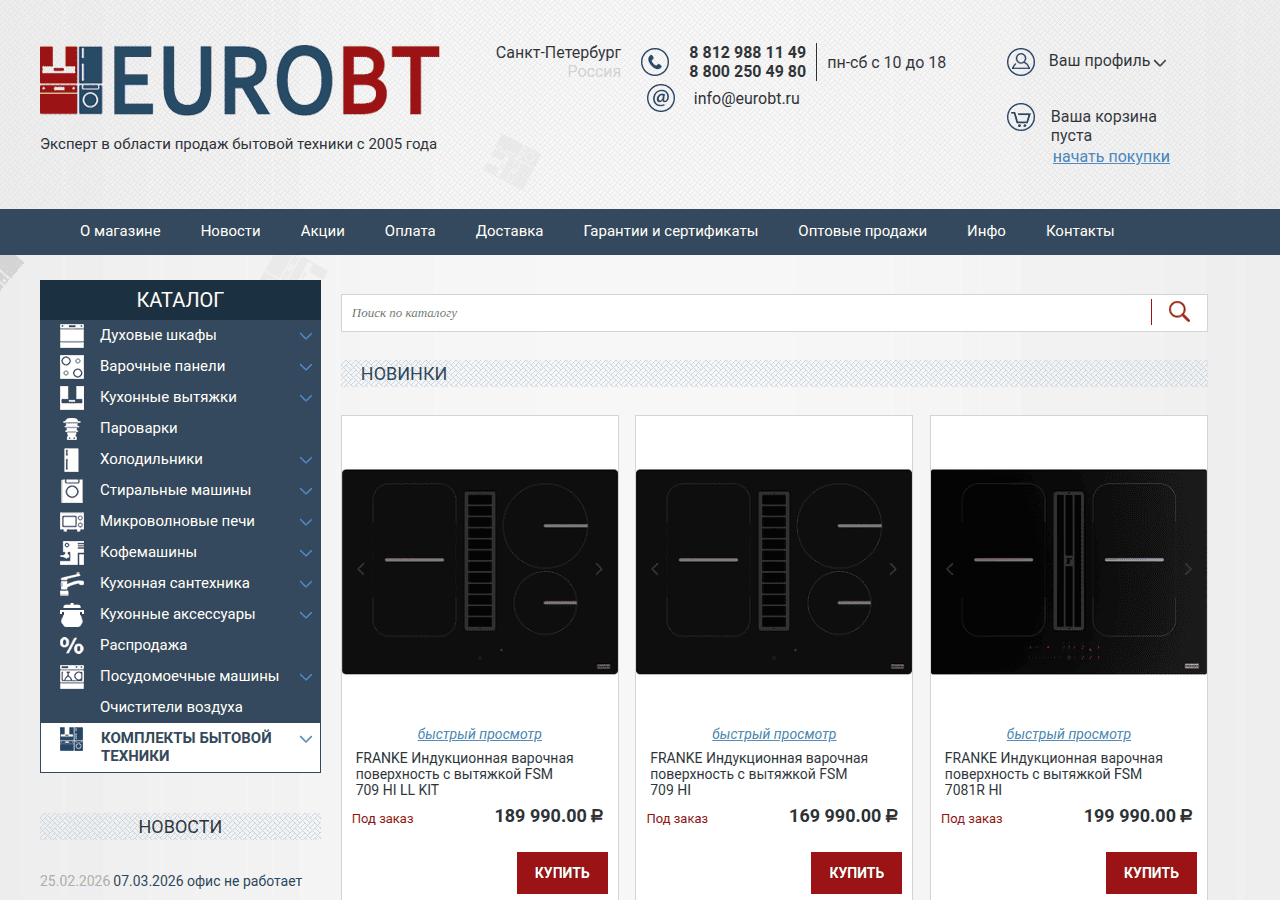Open the FSM 7081R HI product photo
The height and width of the screenshot is (900, 1280).
[x=1069, y=572]
